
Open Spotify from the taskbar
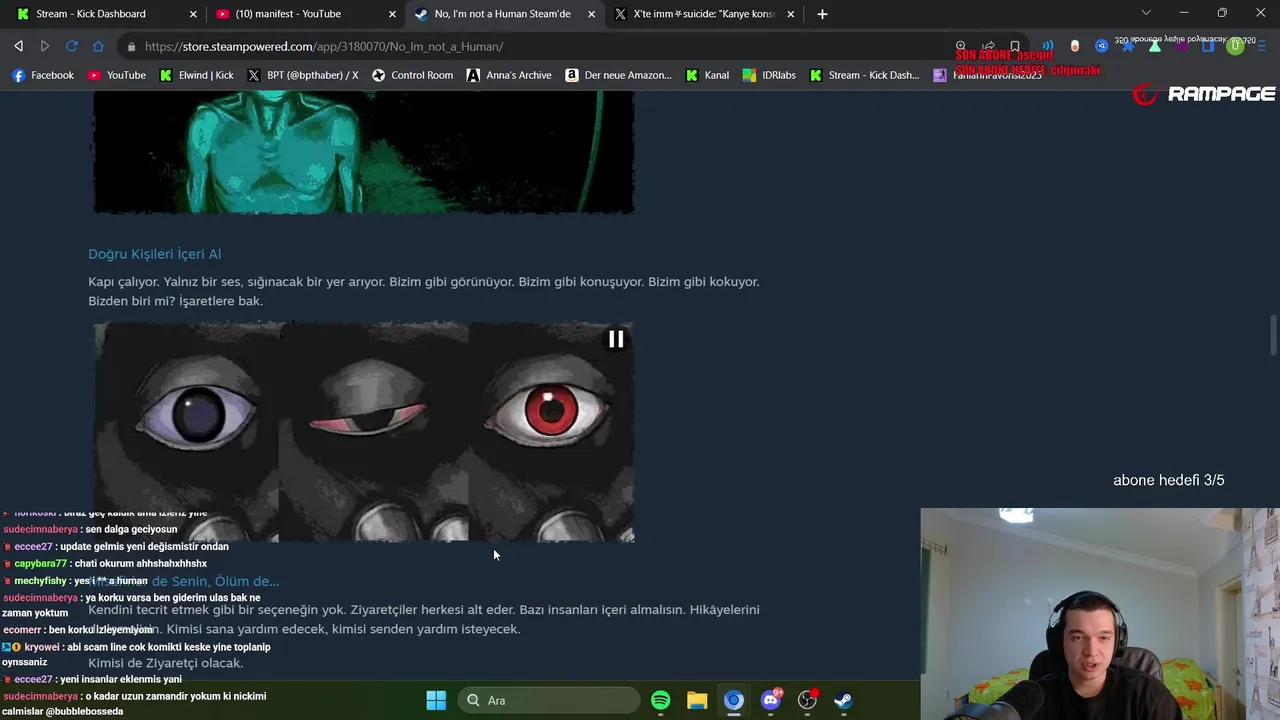661,700
